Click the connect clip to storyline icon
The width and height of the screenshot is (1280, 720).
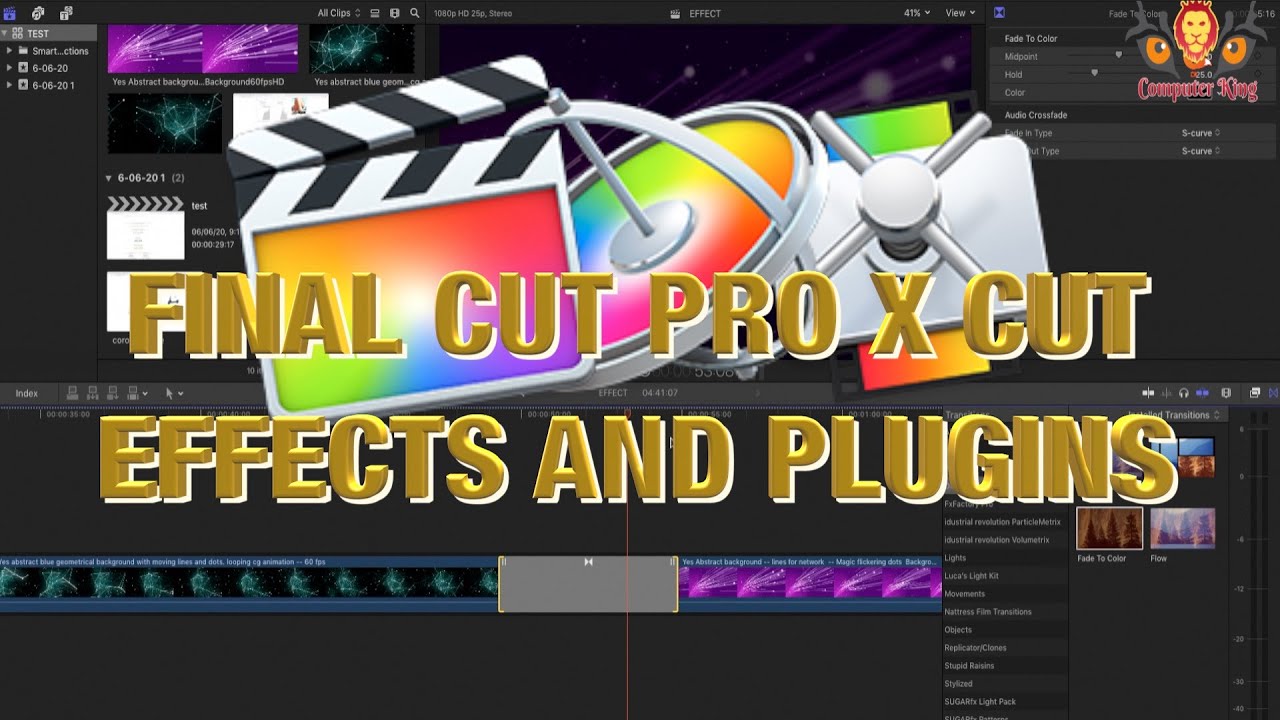tap(72, 394)
